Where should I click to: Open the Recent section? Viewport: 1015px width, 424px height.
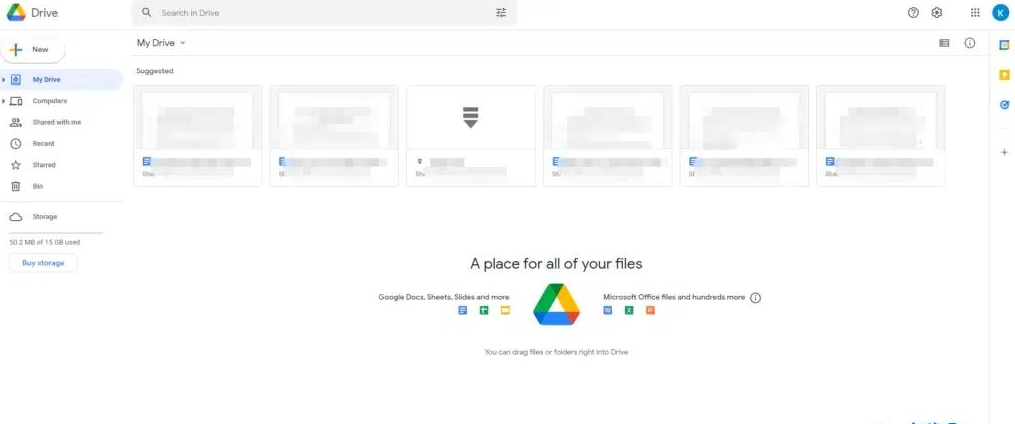click(x=43, y=144)
